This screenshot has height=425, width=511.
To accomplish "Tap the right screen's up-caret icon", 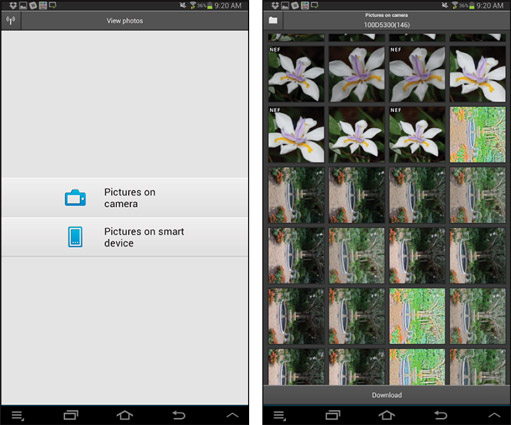I will 494,415.
